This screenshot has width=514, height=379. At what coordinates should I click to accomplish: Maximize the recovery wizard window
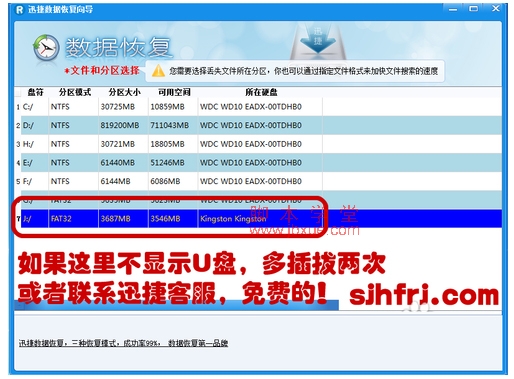tap(473, 9)
